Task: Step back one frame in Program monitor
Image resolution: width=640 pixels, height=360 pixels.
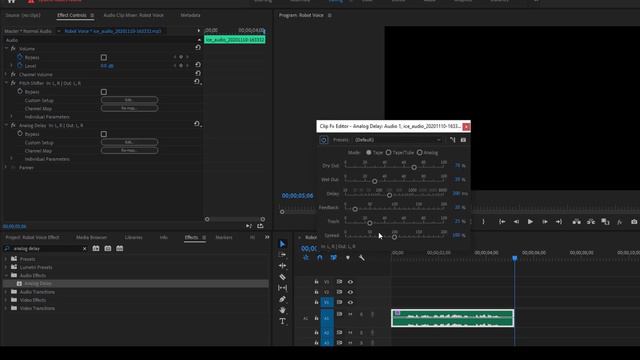Action: (516, 222)
